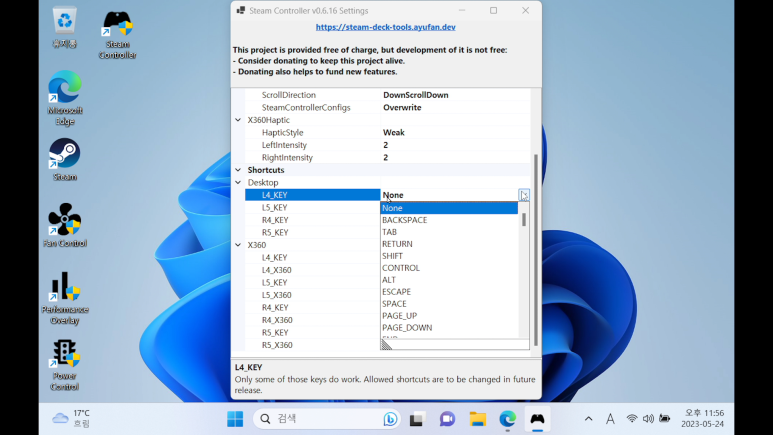Click the Windows Start button
Screen dimensions: 773x435
pyautogui.click(x=235, y=419)
